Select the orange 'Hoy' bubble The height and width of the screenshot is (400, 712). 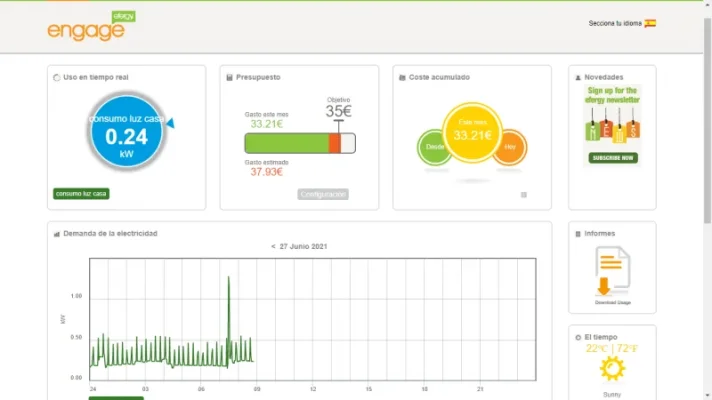click(510, 147)
